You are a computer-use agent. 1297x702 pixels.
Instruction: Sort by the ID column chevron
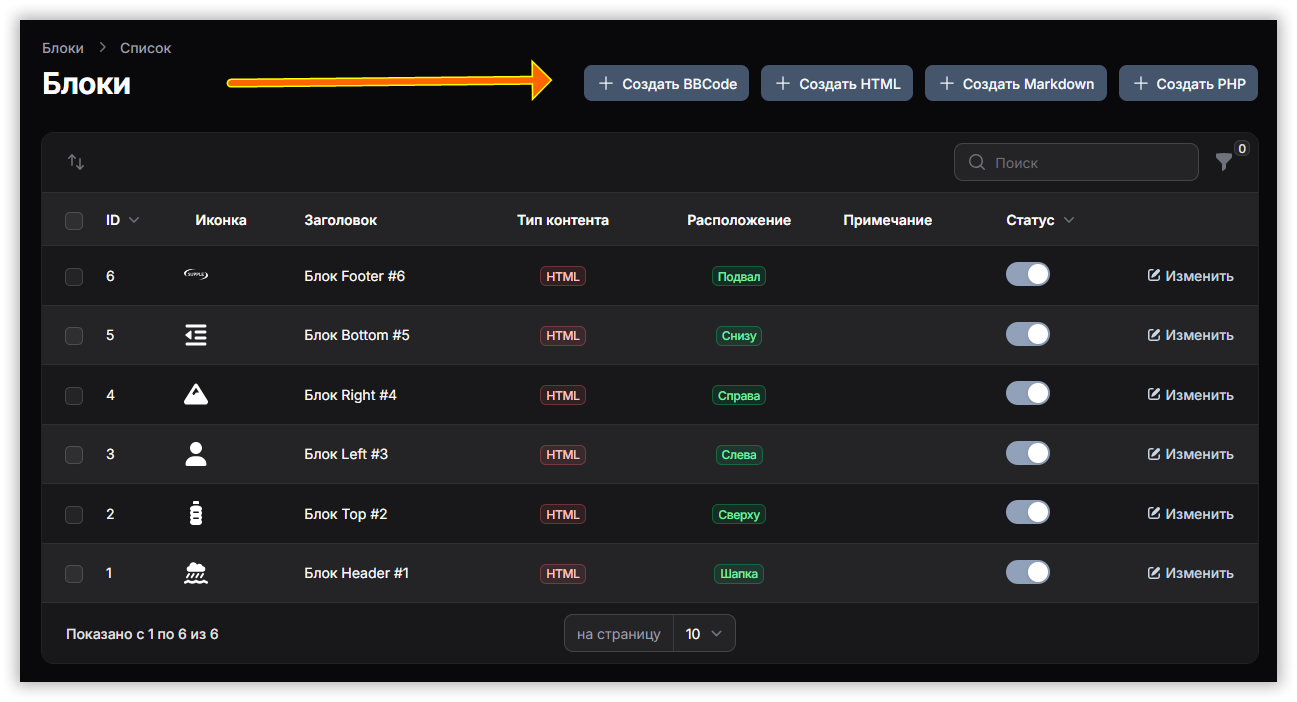click(x=134, y=220)
